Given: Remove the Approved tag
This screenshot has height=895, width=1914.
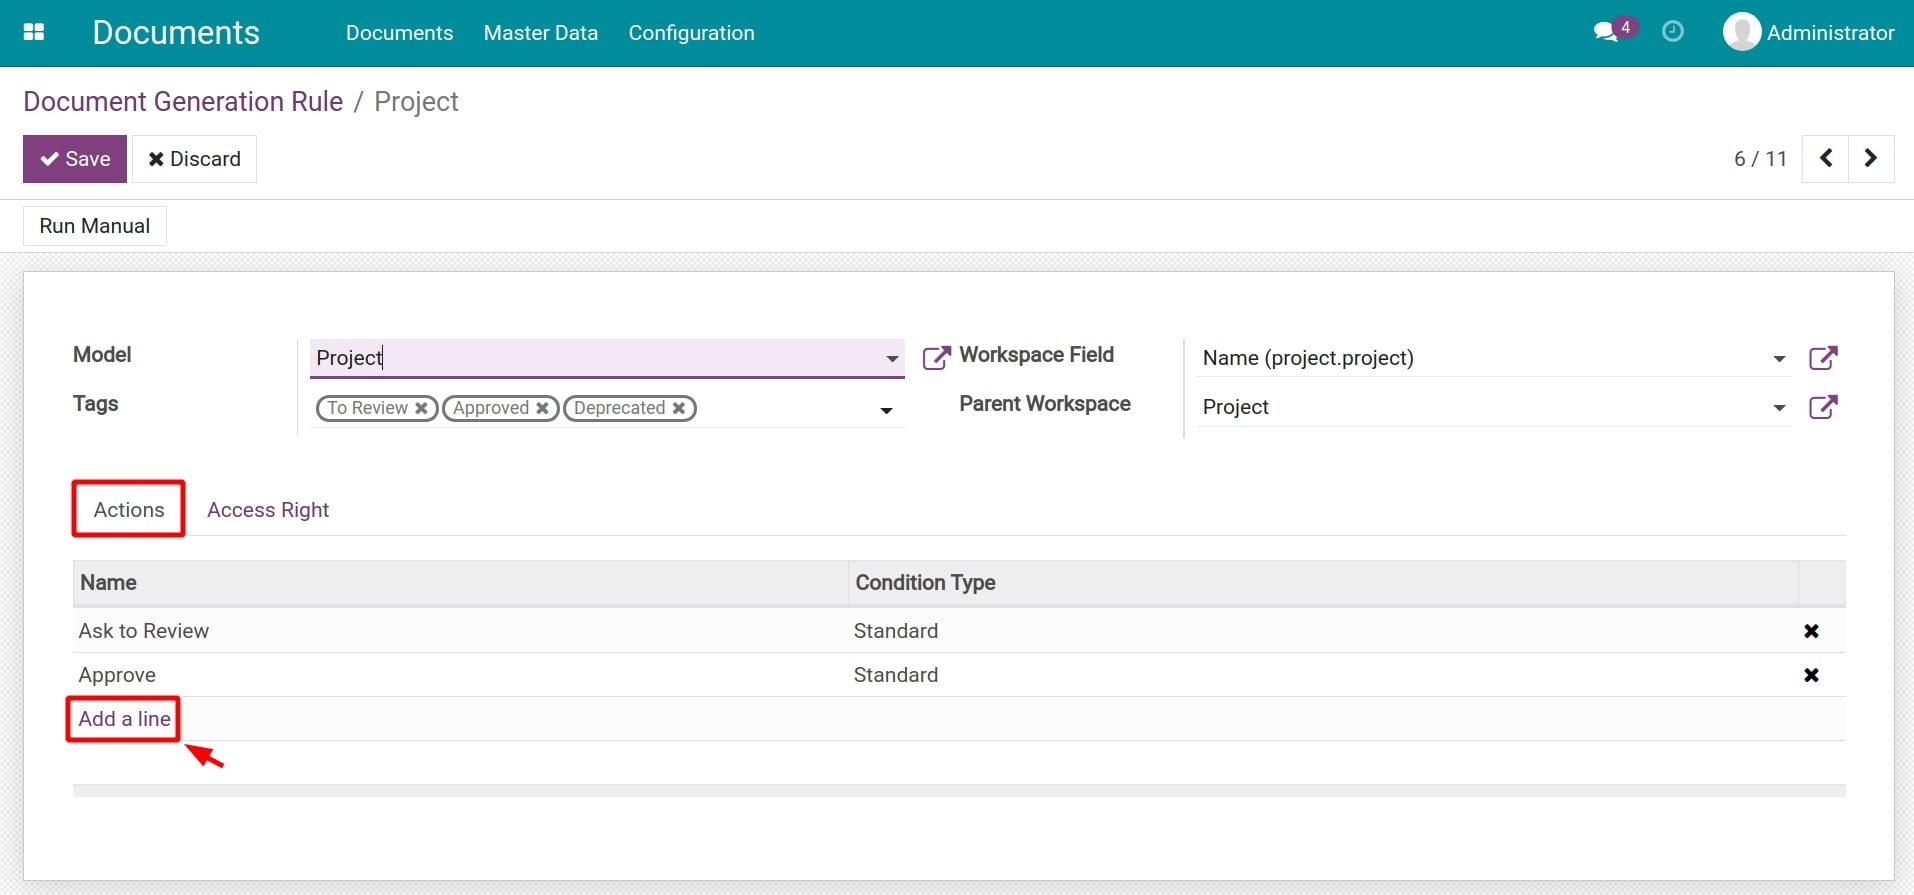Looking at the screenshot, I should [x=542, y=408].
